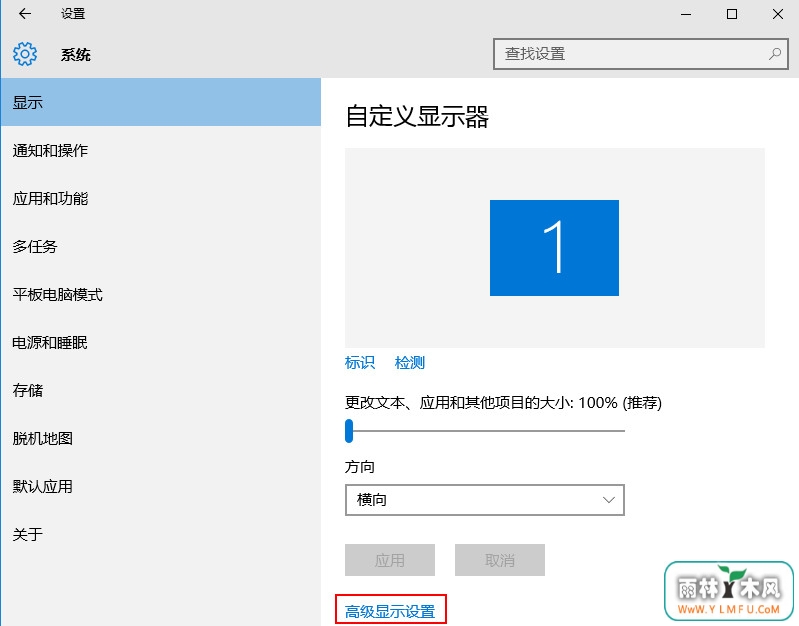
Task: Go to 应用和功能 section
Action: tap(161, 198)
